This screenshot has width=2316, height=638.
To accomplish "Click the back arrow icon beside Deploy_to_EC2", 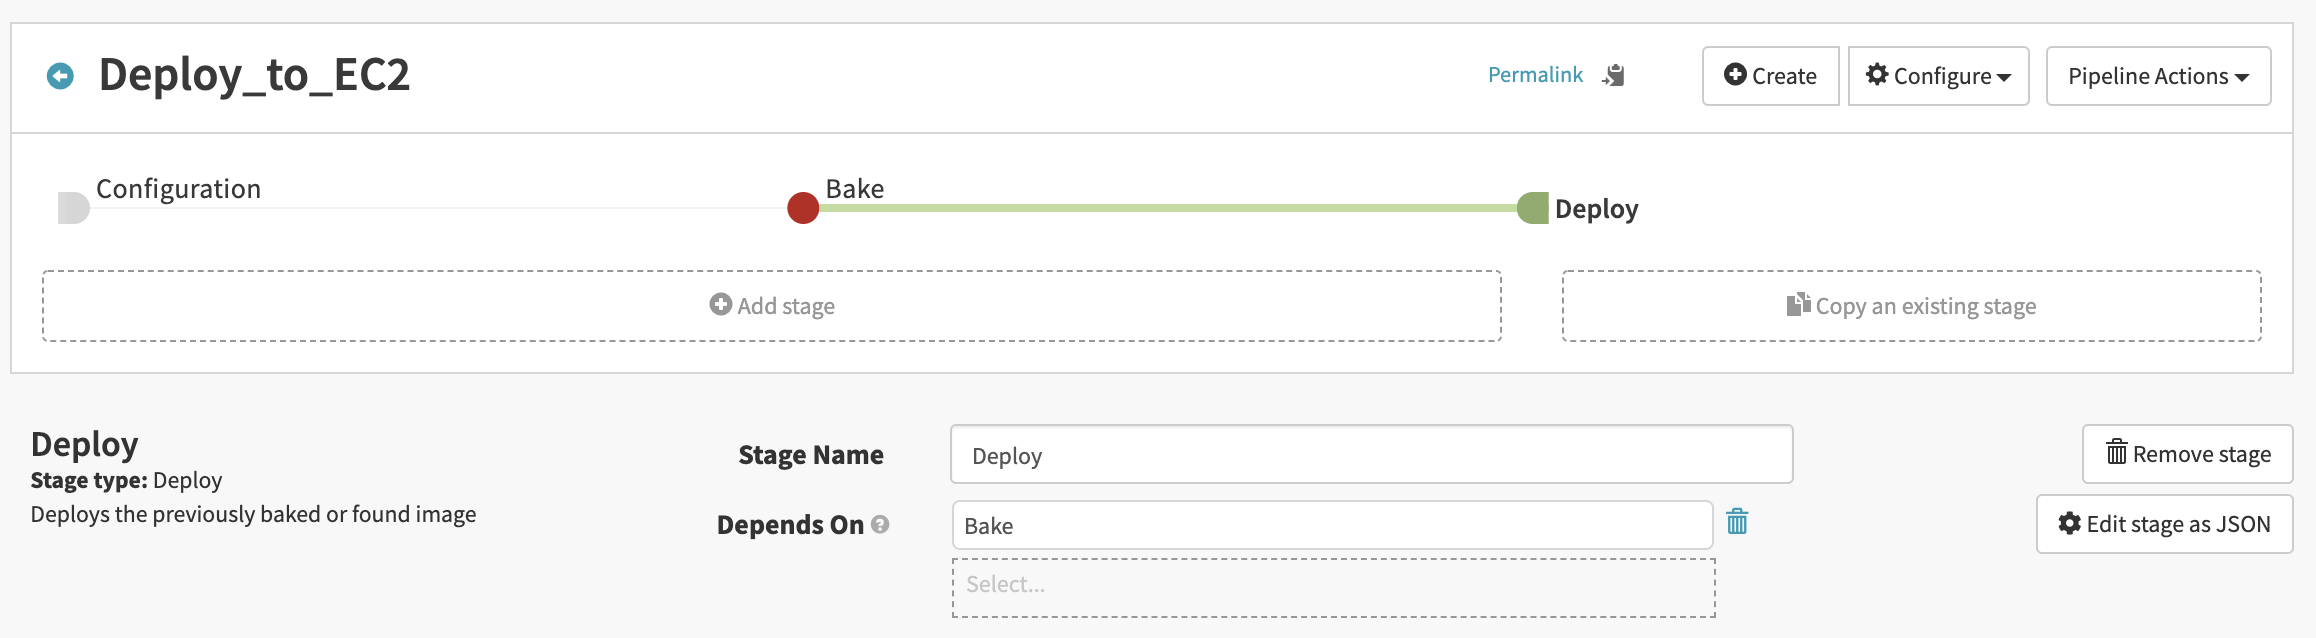I will pyautogui.click(x=60, y=76).
